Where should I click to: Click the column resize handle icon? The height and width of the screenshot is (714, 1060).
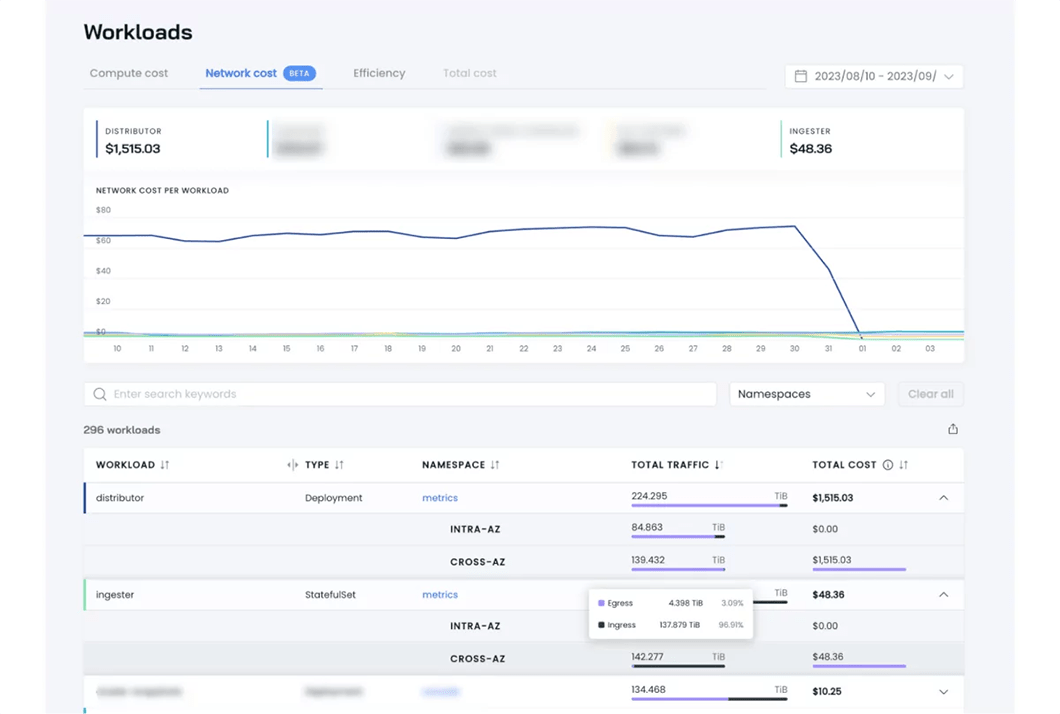click(x=292, y=465)
